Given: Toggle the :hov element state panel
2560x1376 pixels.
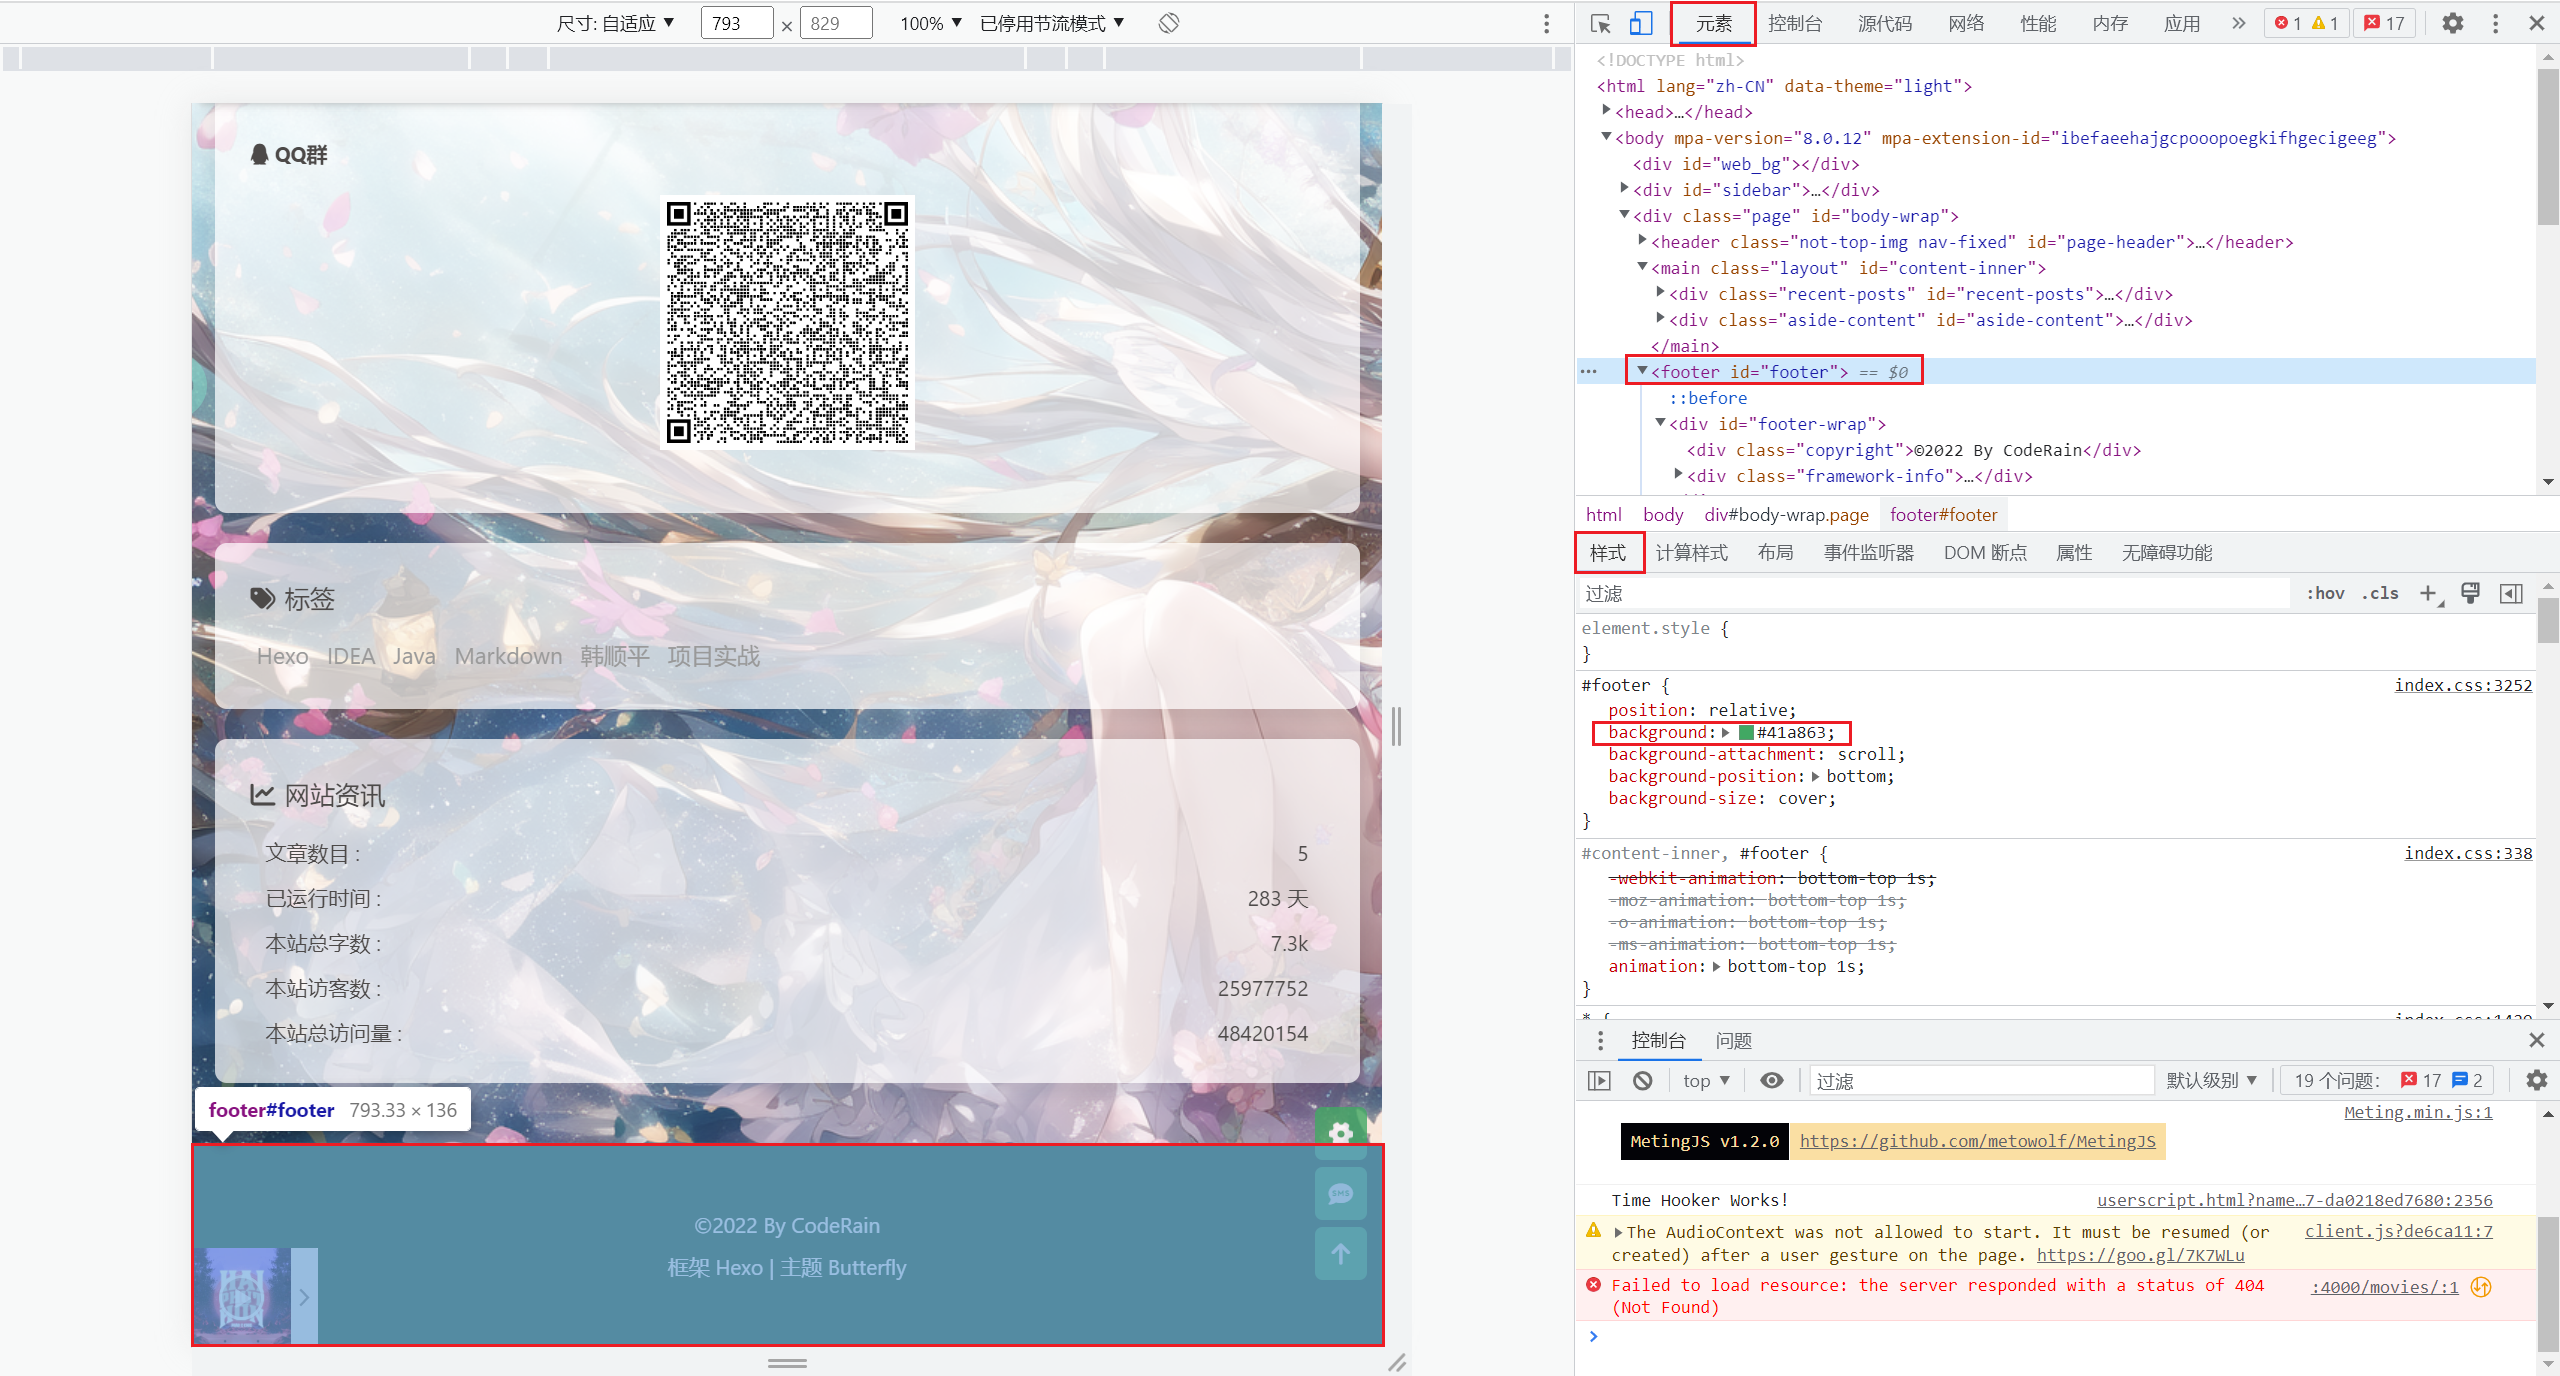Looking at the screenshot, I should click(x=2325, y=593).
